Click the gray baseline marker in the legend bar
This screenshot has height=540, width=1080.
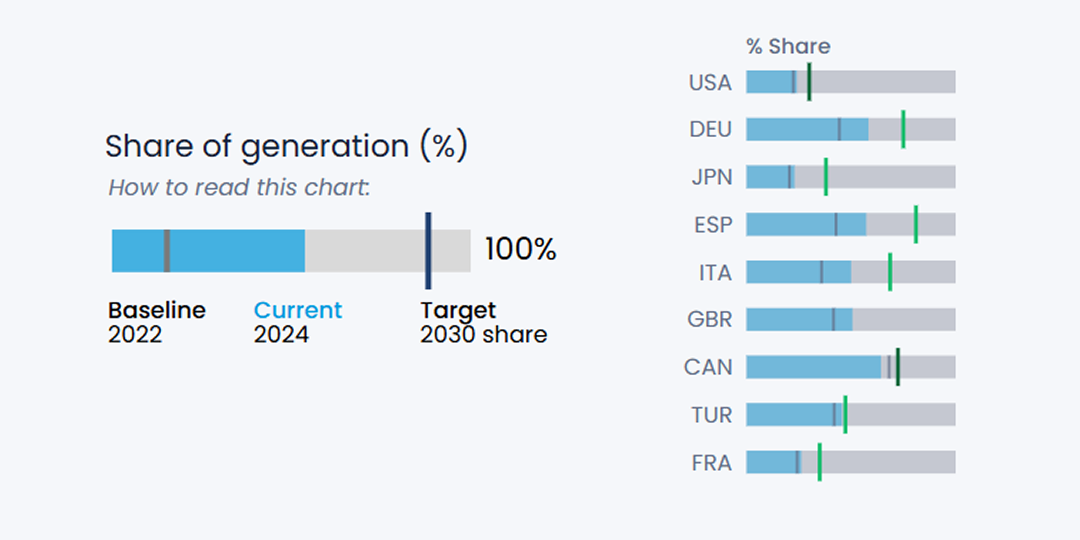tap(167, 250)
